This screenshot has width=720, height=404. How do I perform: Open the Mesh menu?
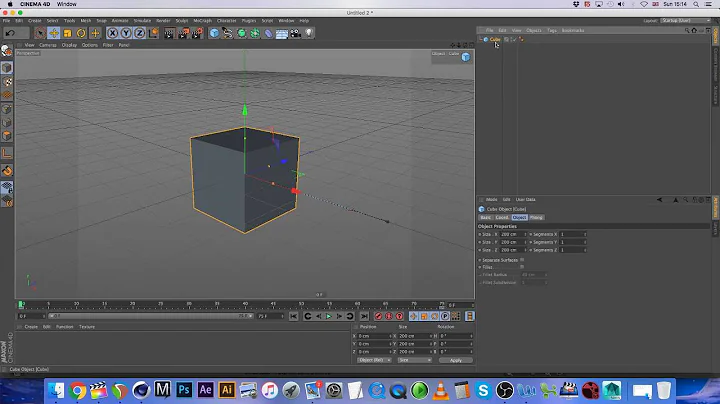86,21
